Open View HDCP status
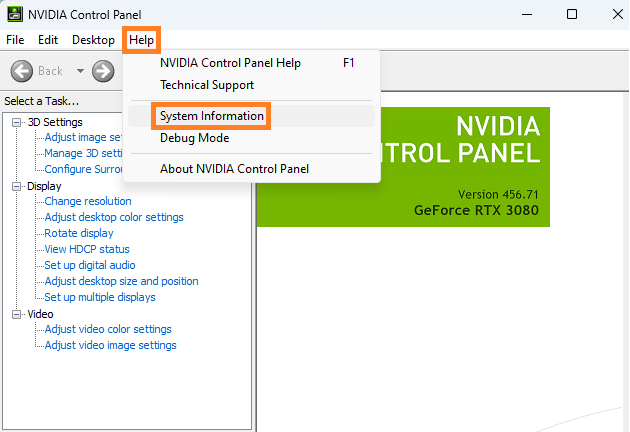The image size is (630, 432). 87,250
